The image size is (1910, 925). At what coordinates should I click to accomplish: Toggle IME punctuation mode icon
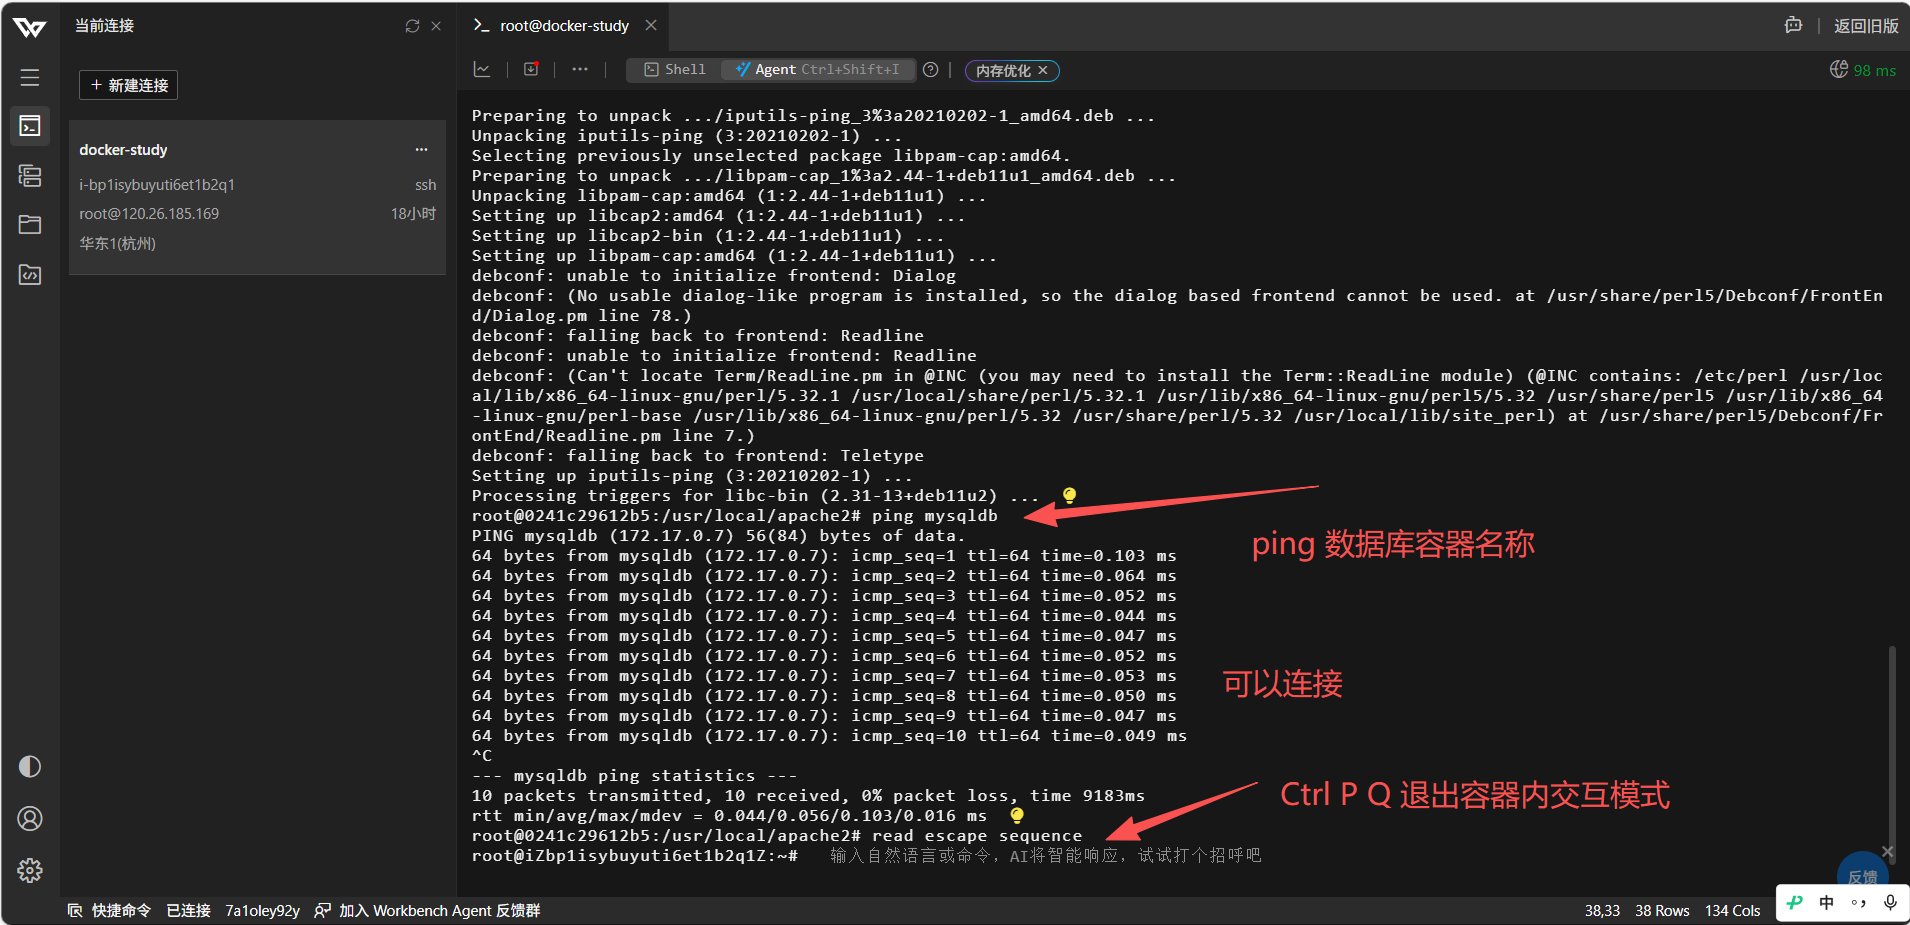(1858, 902)
